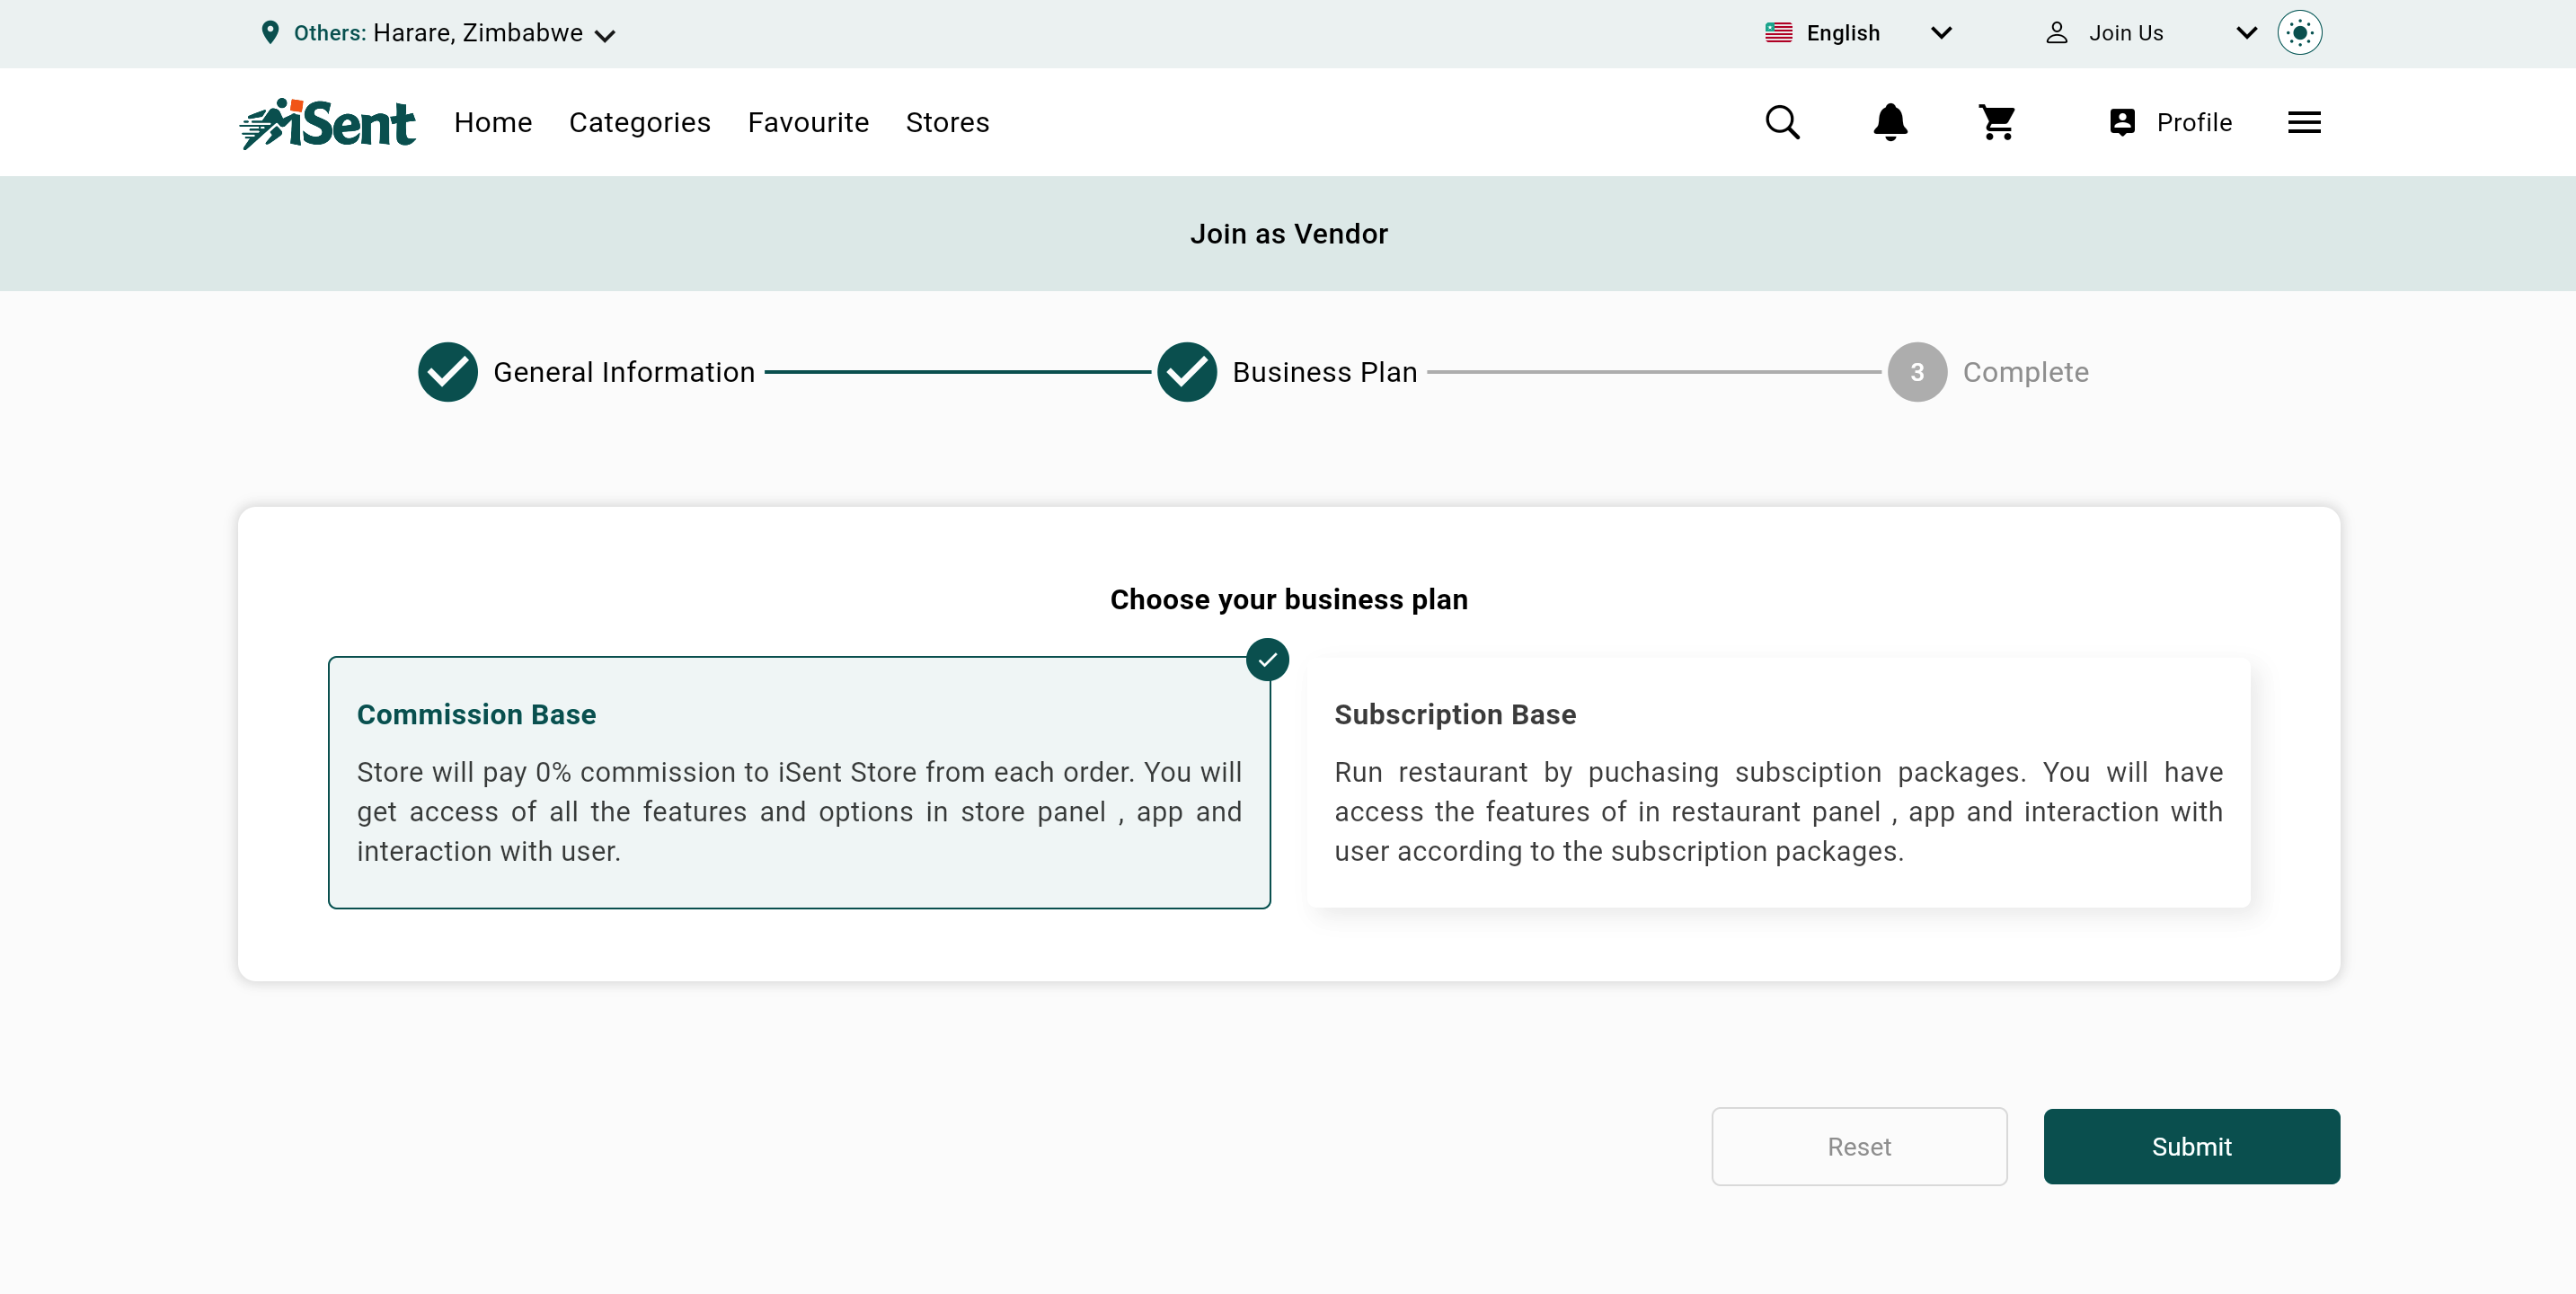
Task: Open the shopping cart icon
Action: 1997,122
